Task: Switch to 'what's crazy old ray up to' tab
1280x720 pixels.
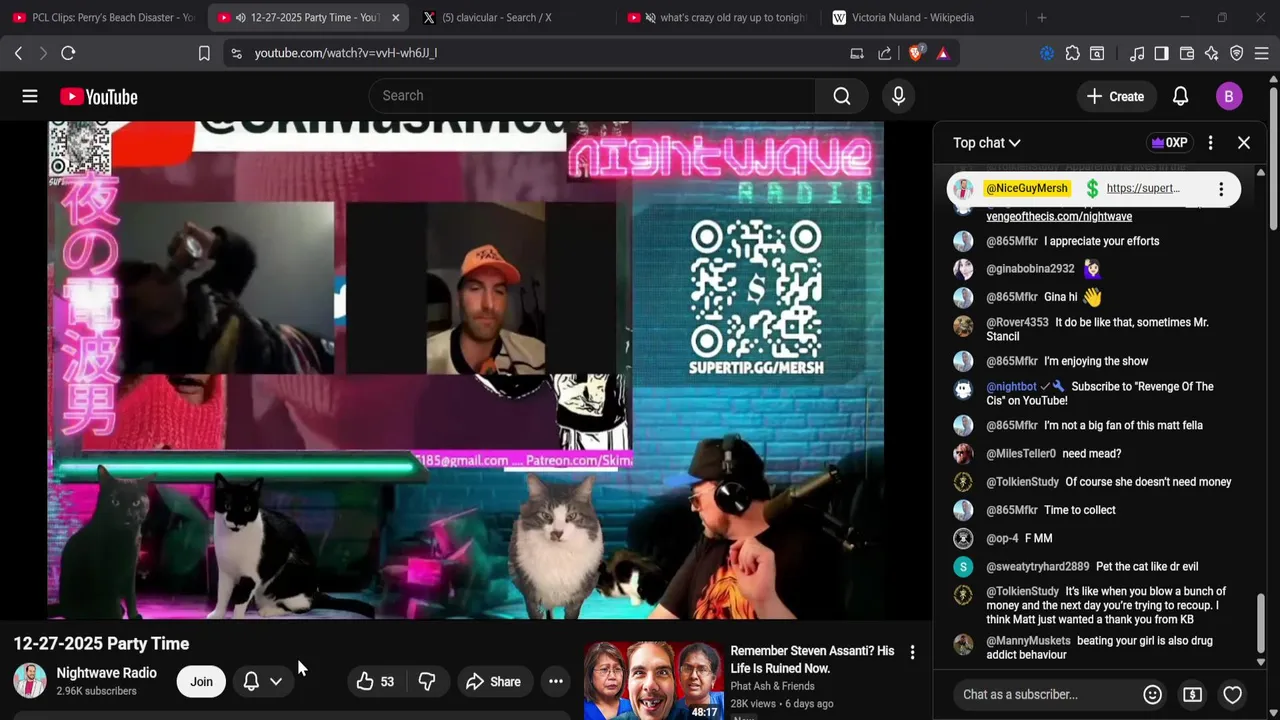Action: pos(717,17)
